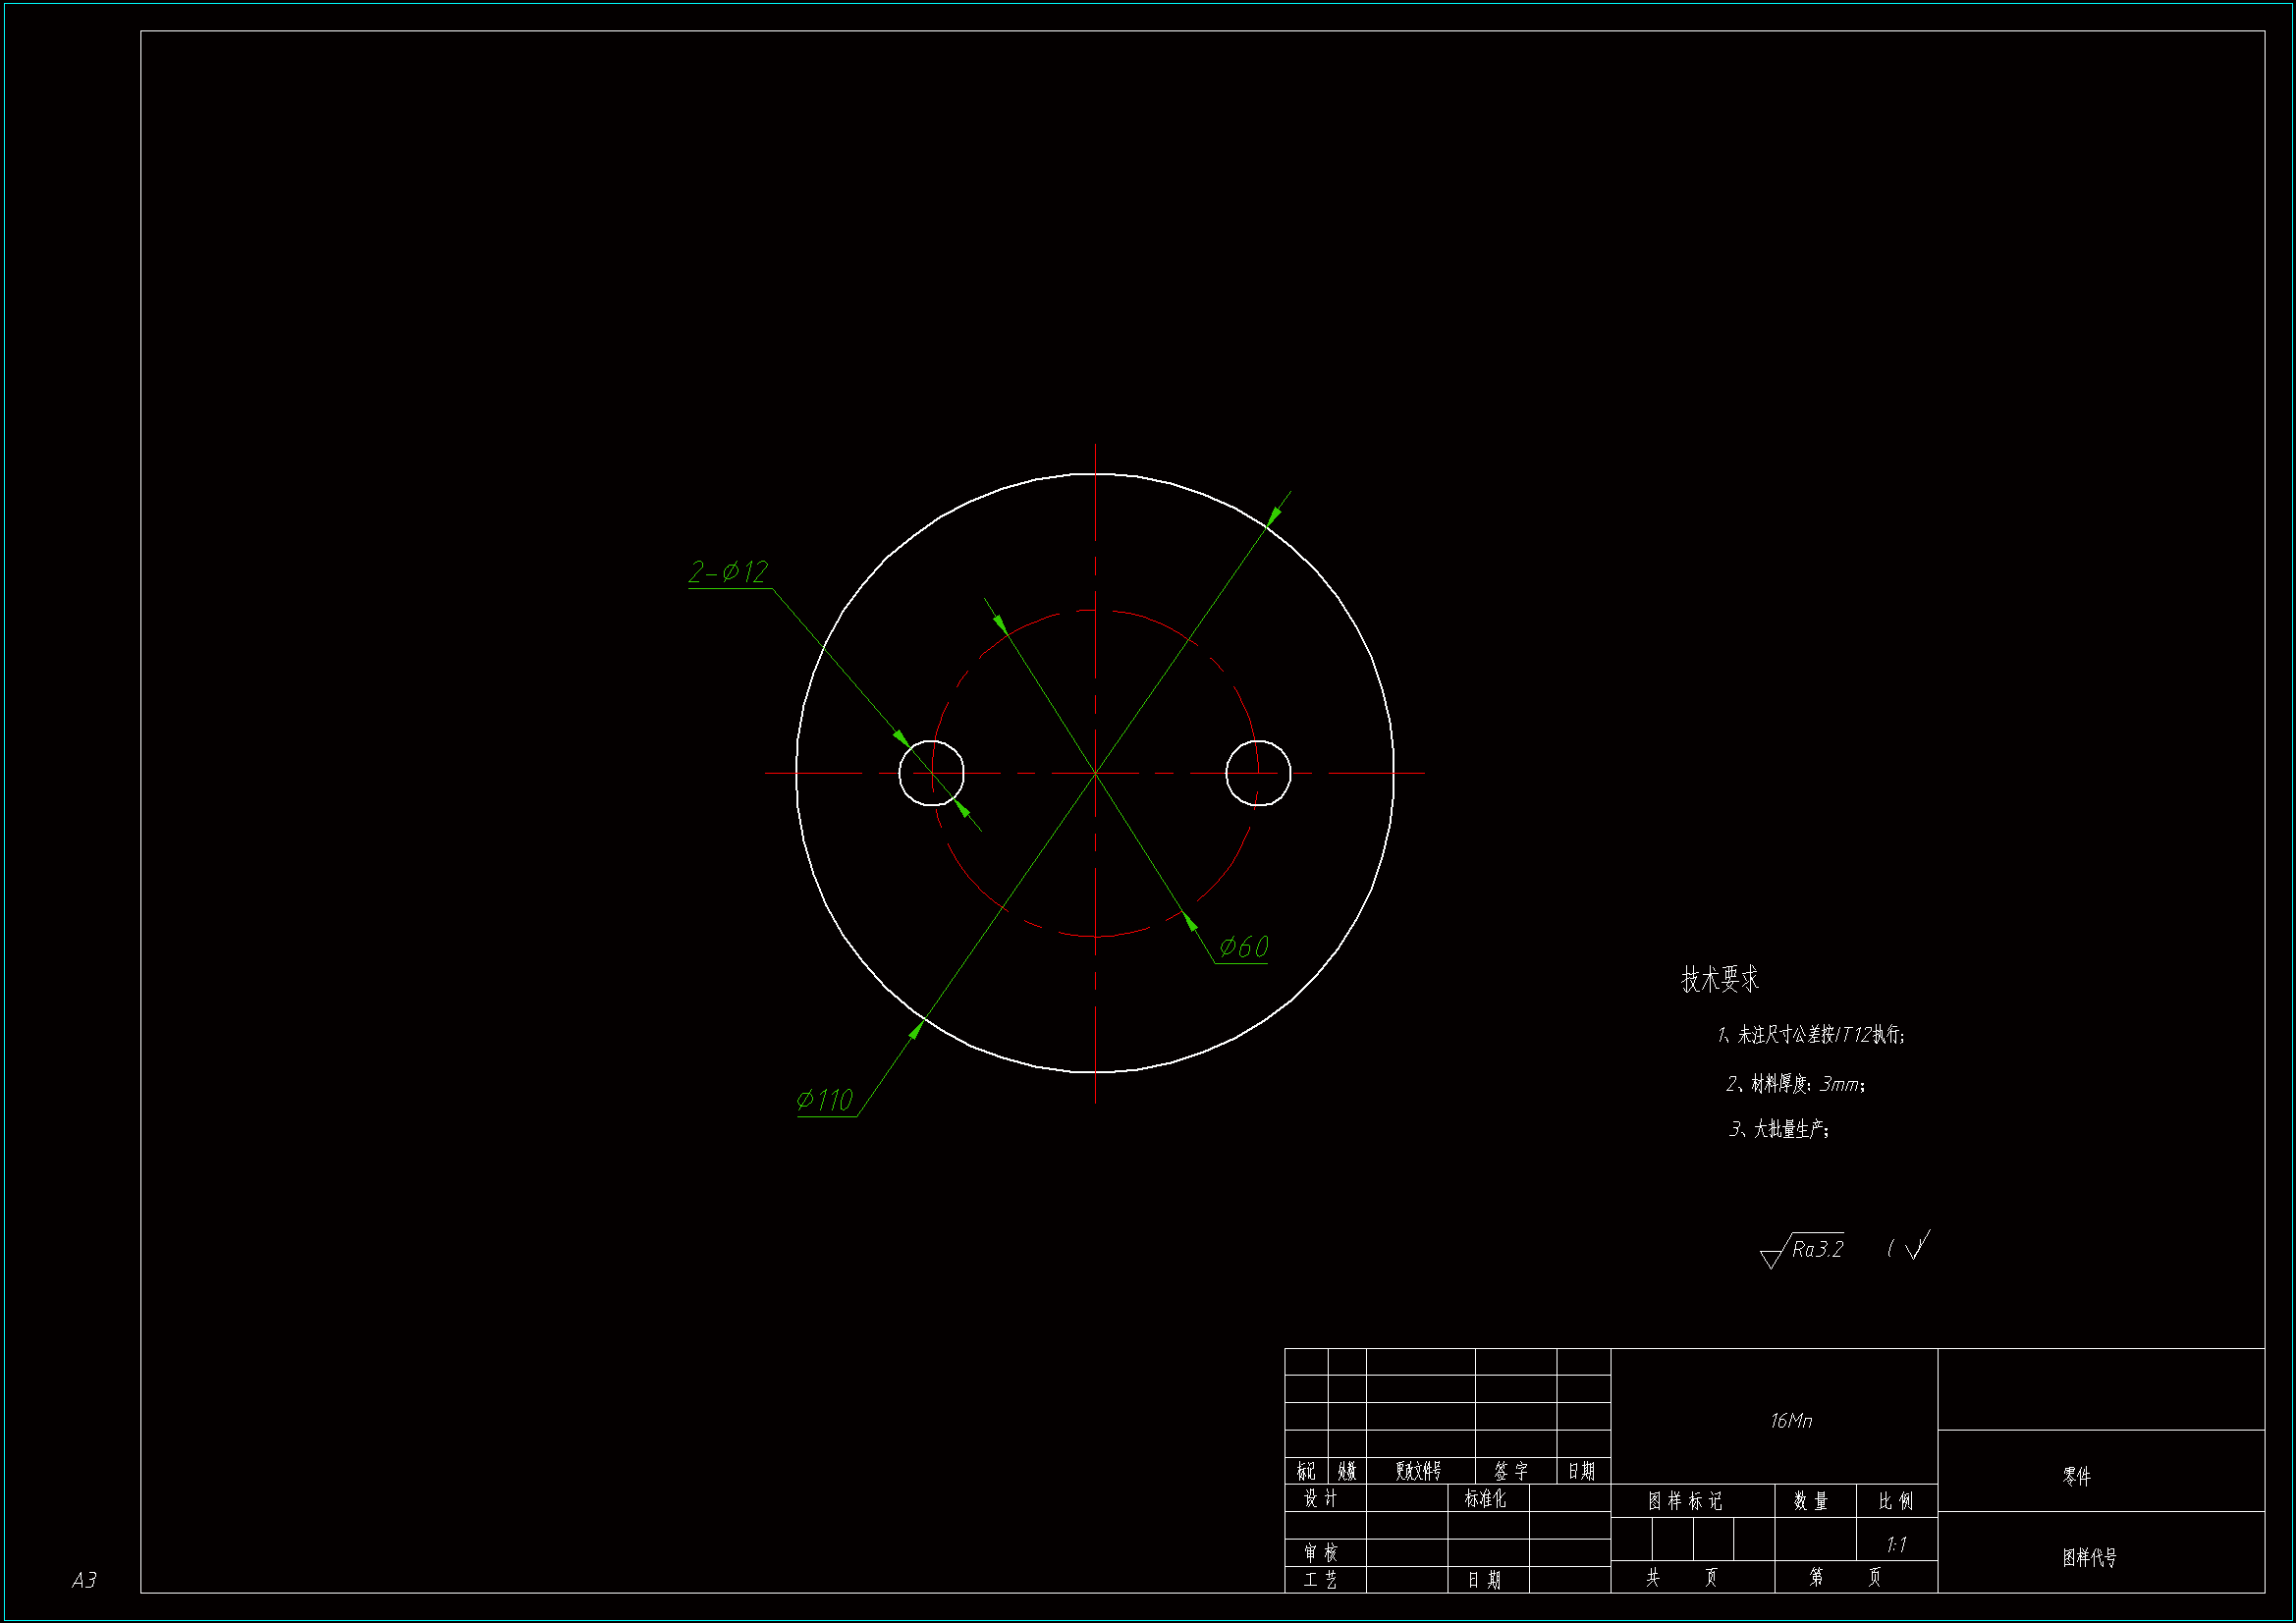
Task: Select the 审核 label in title block
Action: [x=1320, y=1552]
